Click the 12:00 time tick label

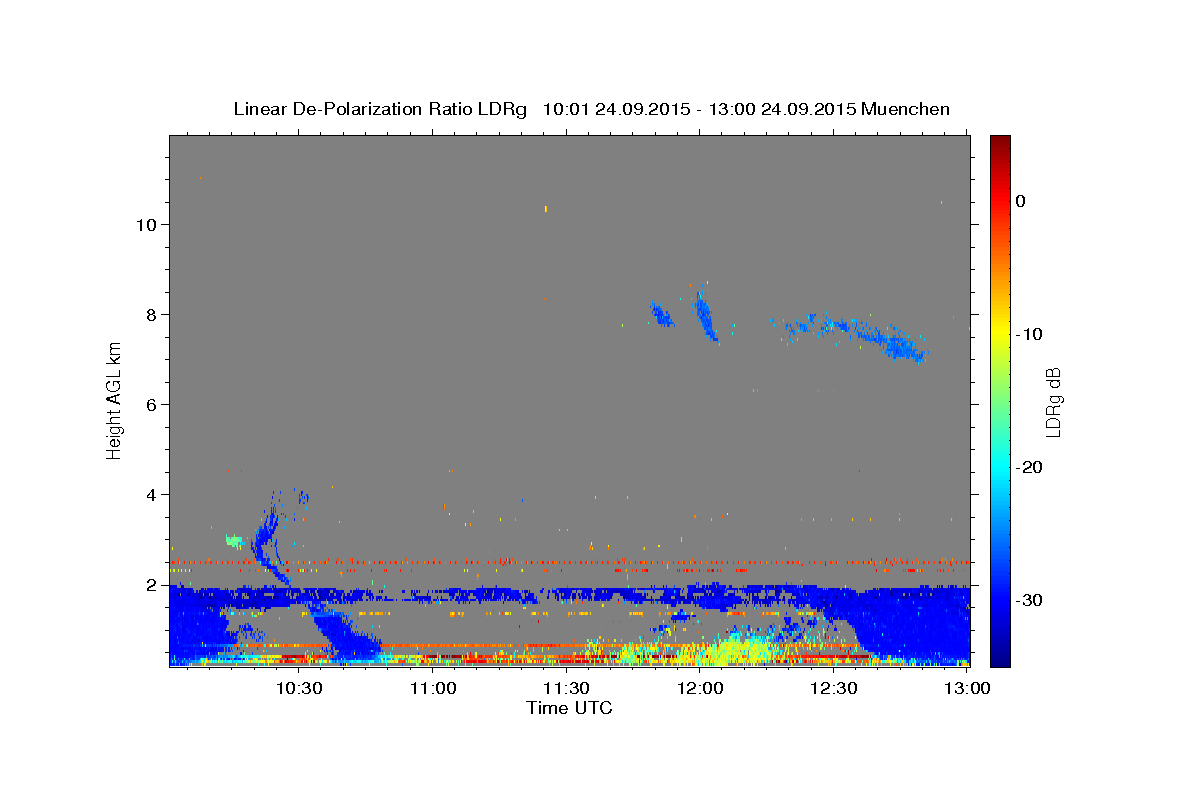coord(700,688)
